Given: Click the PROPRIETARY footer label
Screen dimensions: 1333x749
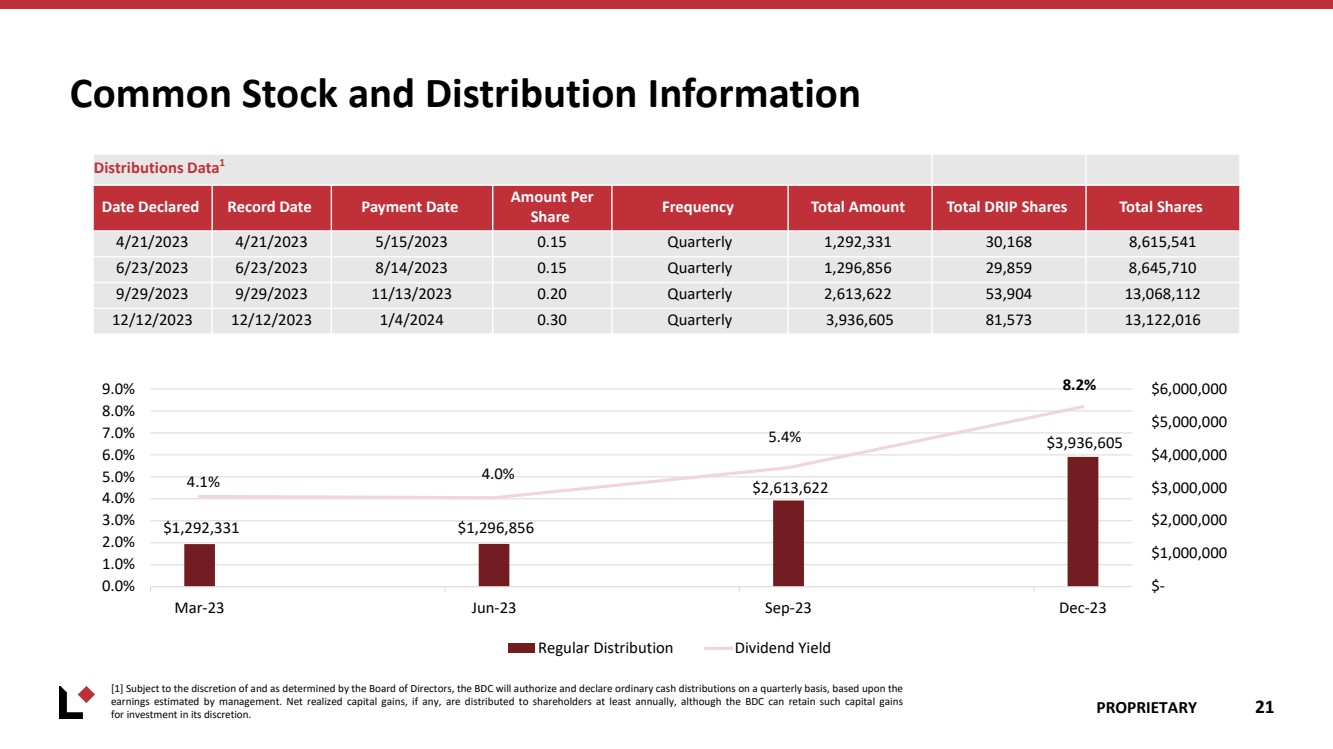Looking at the screenshot, I should pyautogui.click(x=1146, y=708).
